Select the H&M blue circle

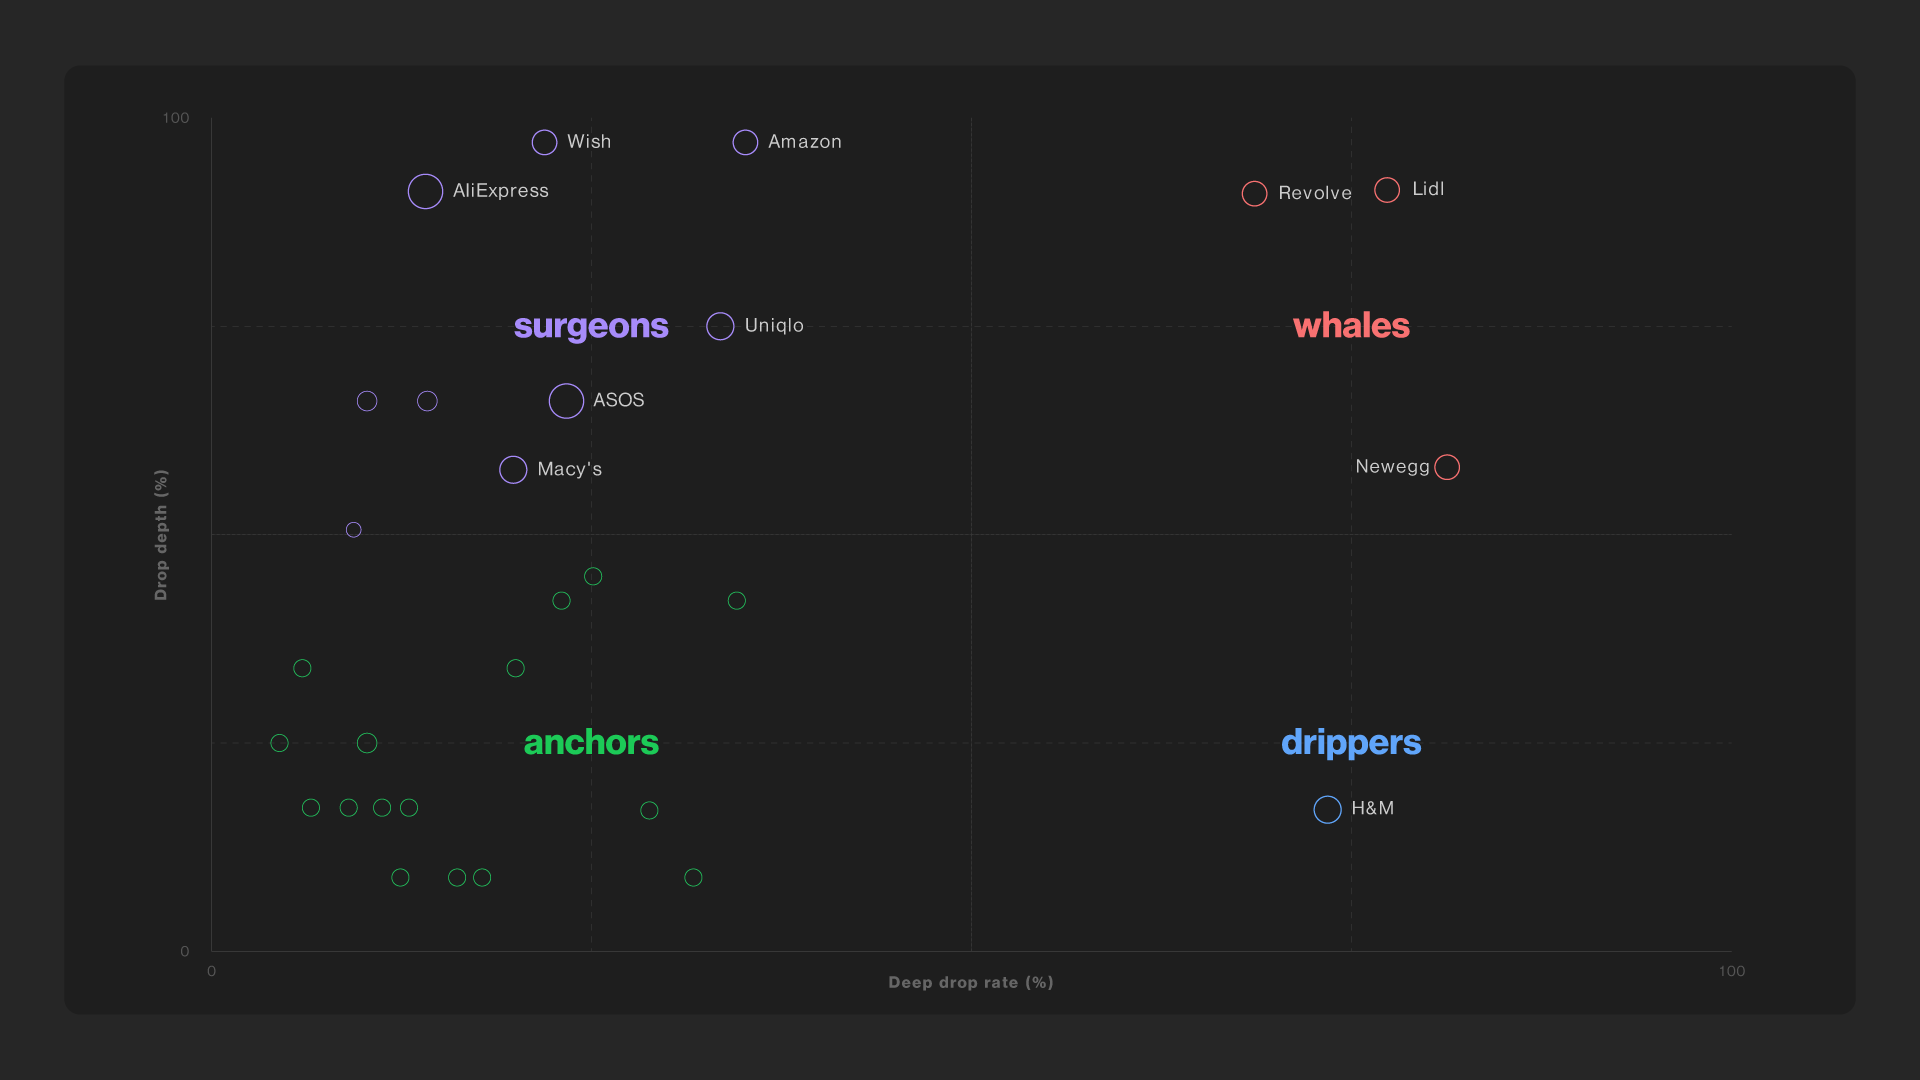point(1327,809)
